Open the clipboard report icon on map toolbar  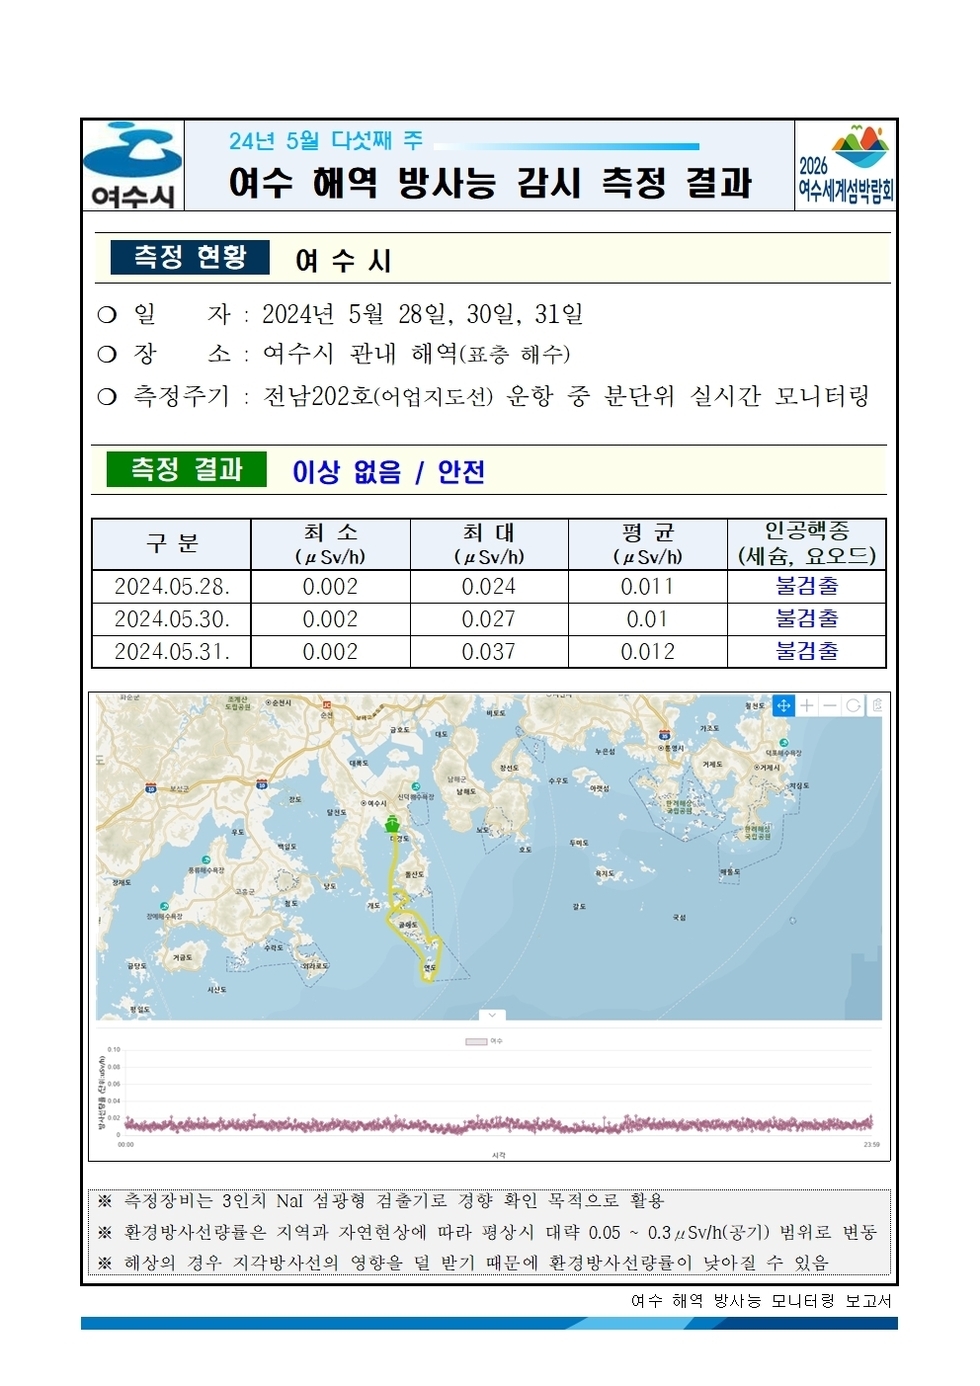(876, 705)
